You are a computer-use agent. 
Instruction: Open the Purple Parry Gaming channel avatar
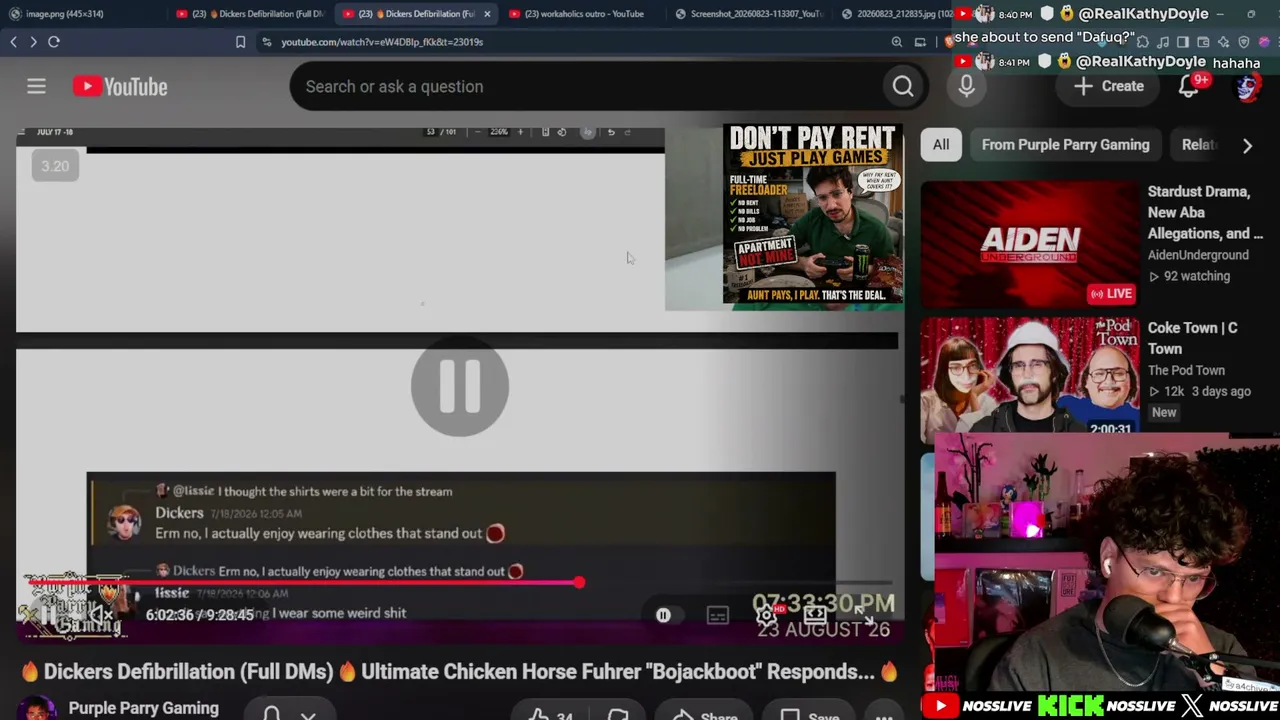(36, 709)
